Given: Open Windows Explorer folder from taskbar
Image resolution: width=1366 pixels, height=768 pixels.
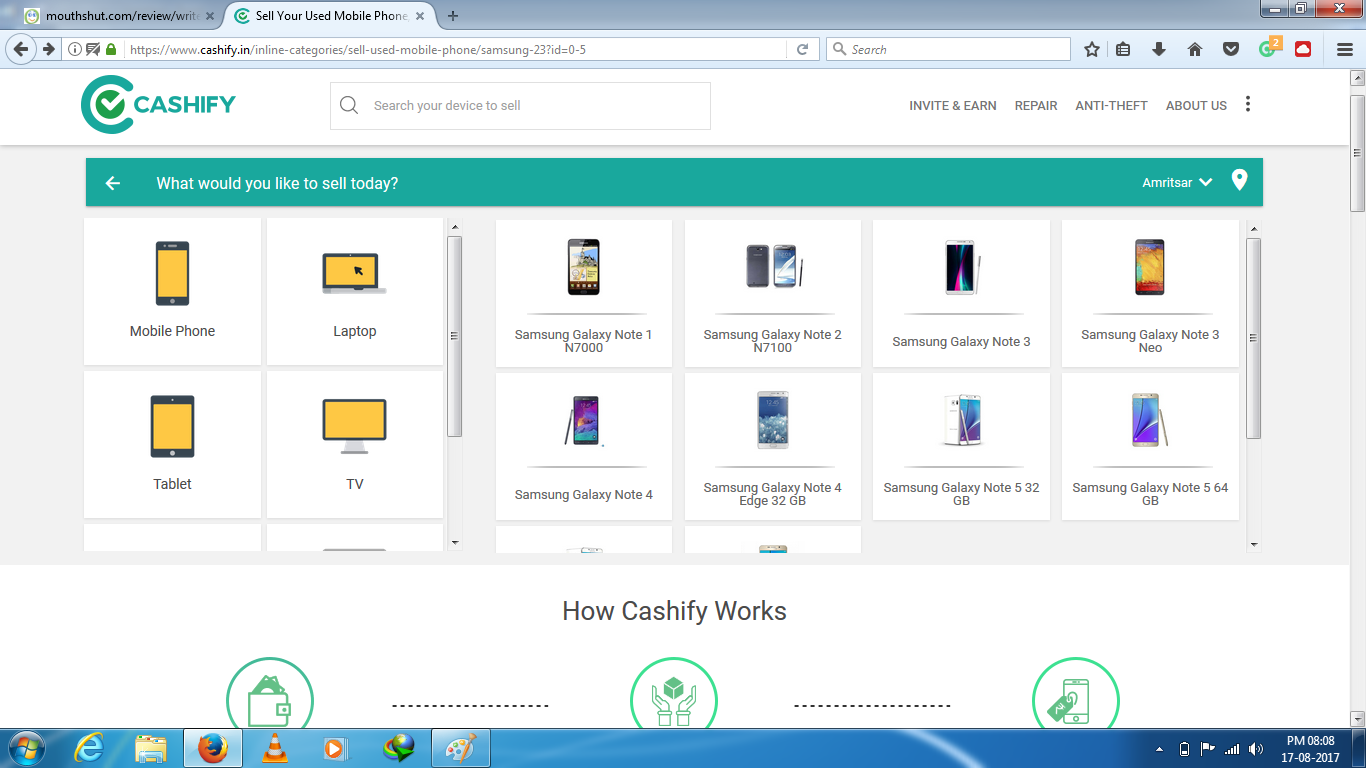Looking at the screenshot, I should (x=151, y=748).
